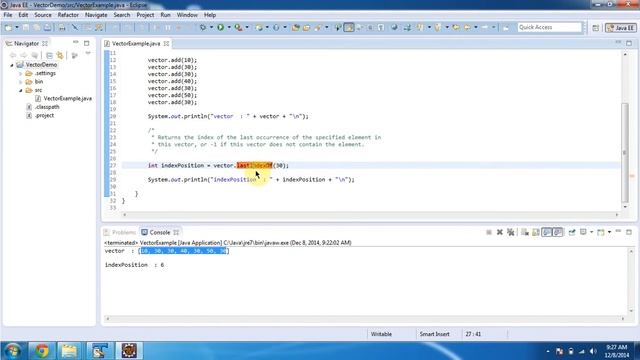Click the Writable status bar entry
The height and width of the screenshot is (360, 640).
click(381, 334)
